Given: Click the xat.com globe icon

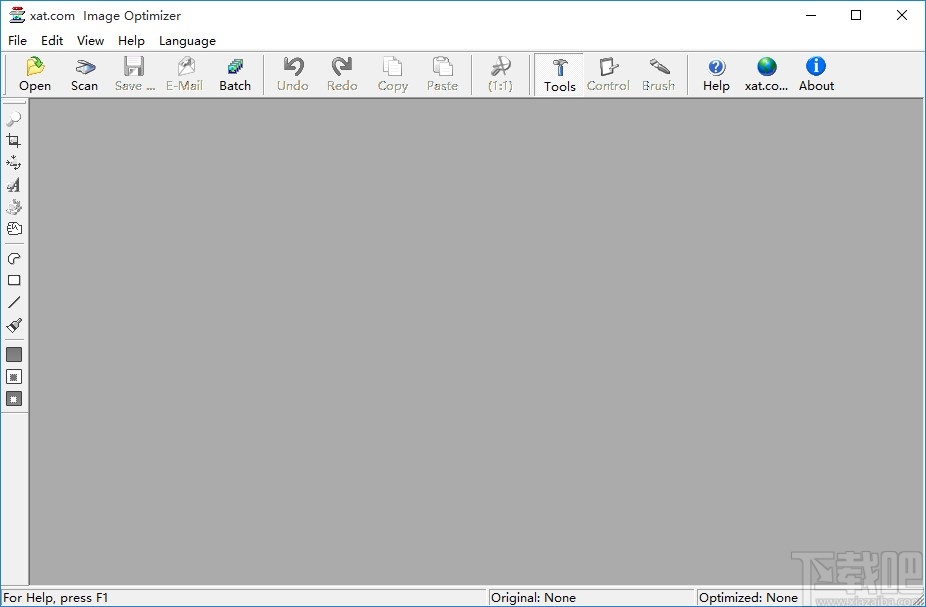Looking at the screenshot, I should 767,66.
